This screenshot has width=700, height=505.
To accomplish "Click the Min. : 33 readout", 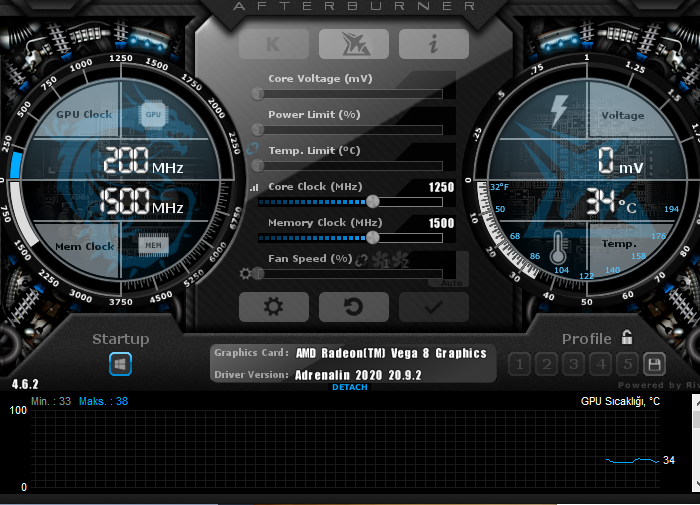I will pyautogui.click(x=51, y=401).
